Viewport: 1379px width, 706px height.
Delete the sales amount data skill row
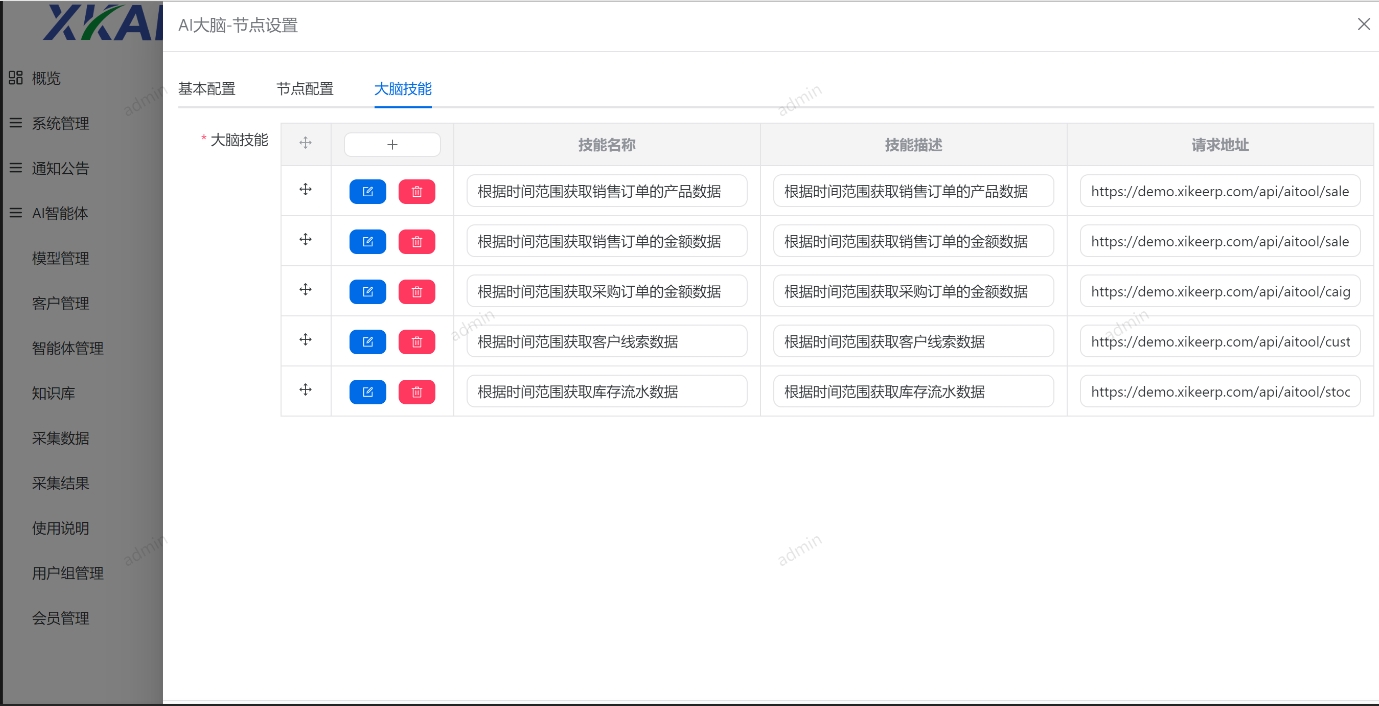click(417, 241)
